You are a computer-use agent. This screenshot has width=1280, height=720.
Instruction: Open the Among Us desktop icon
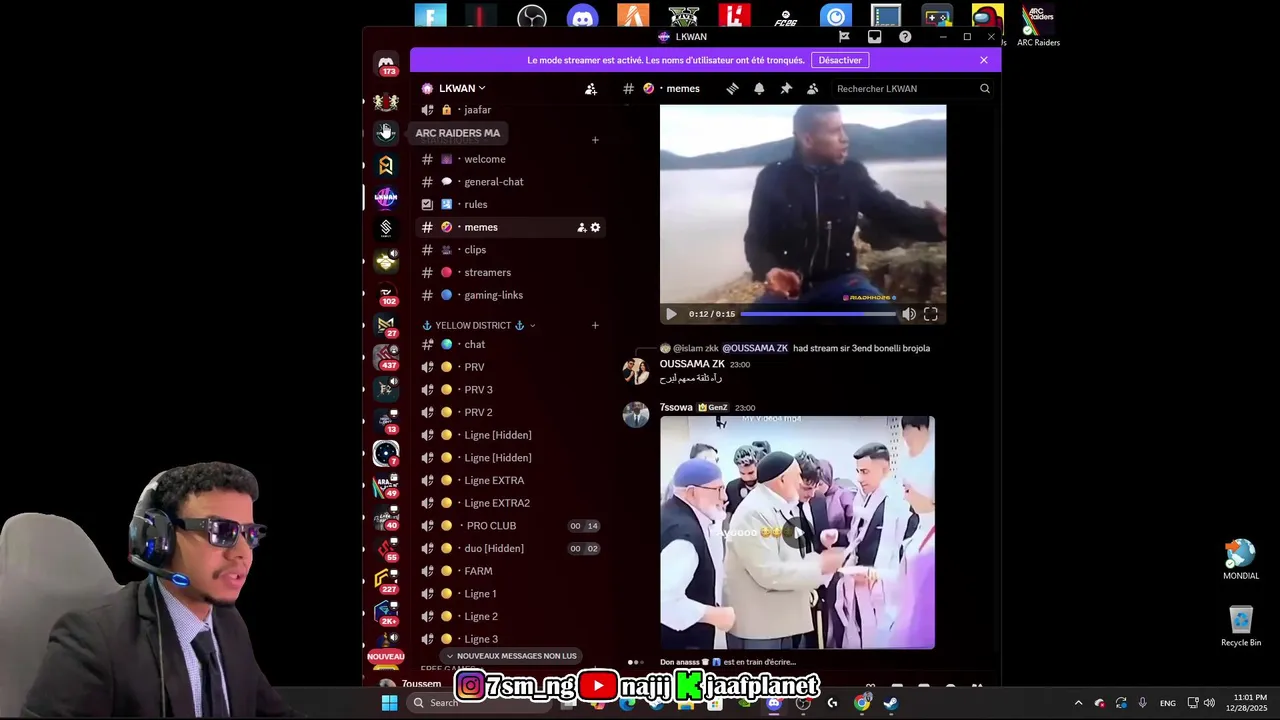[x=987, y=18]
